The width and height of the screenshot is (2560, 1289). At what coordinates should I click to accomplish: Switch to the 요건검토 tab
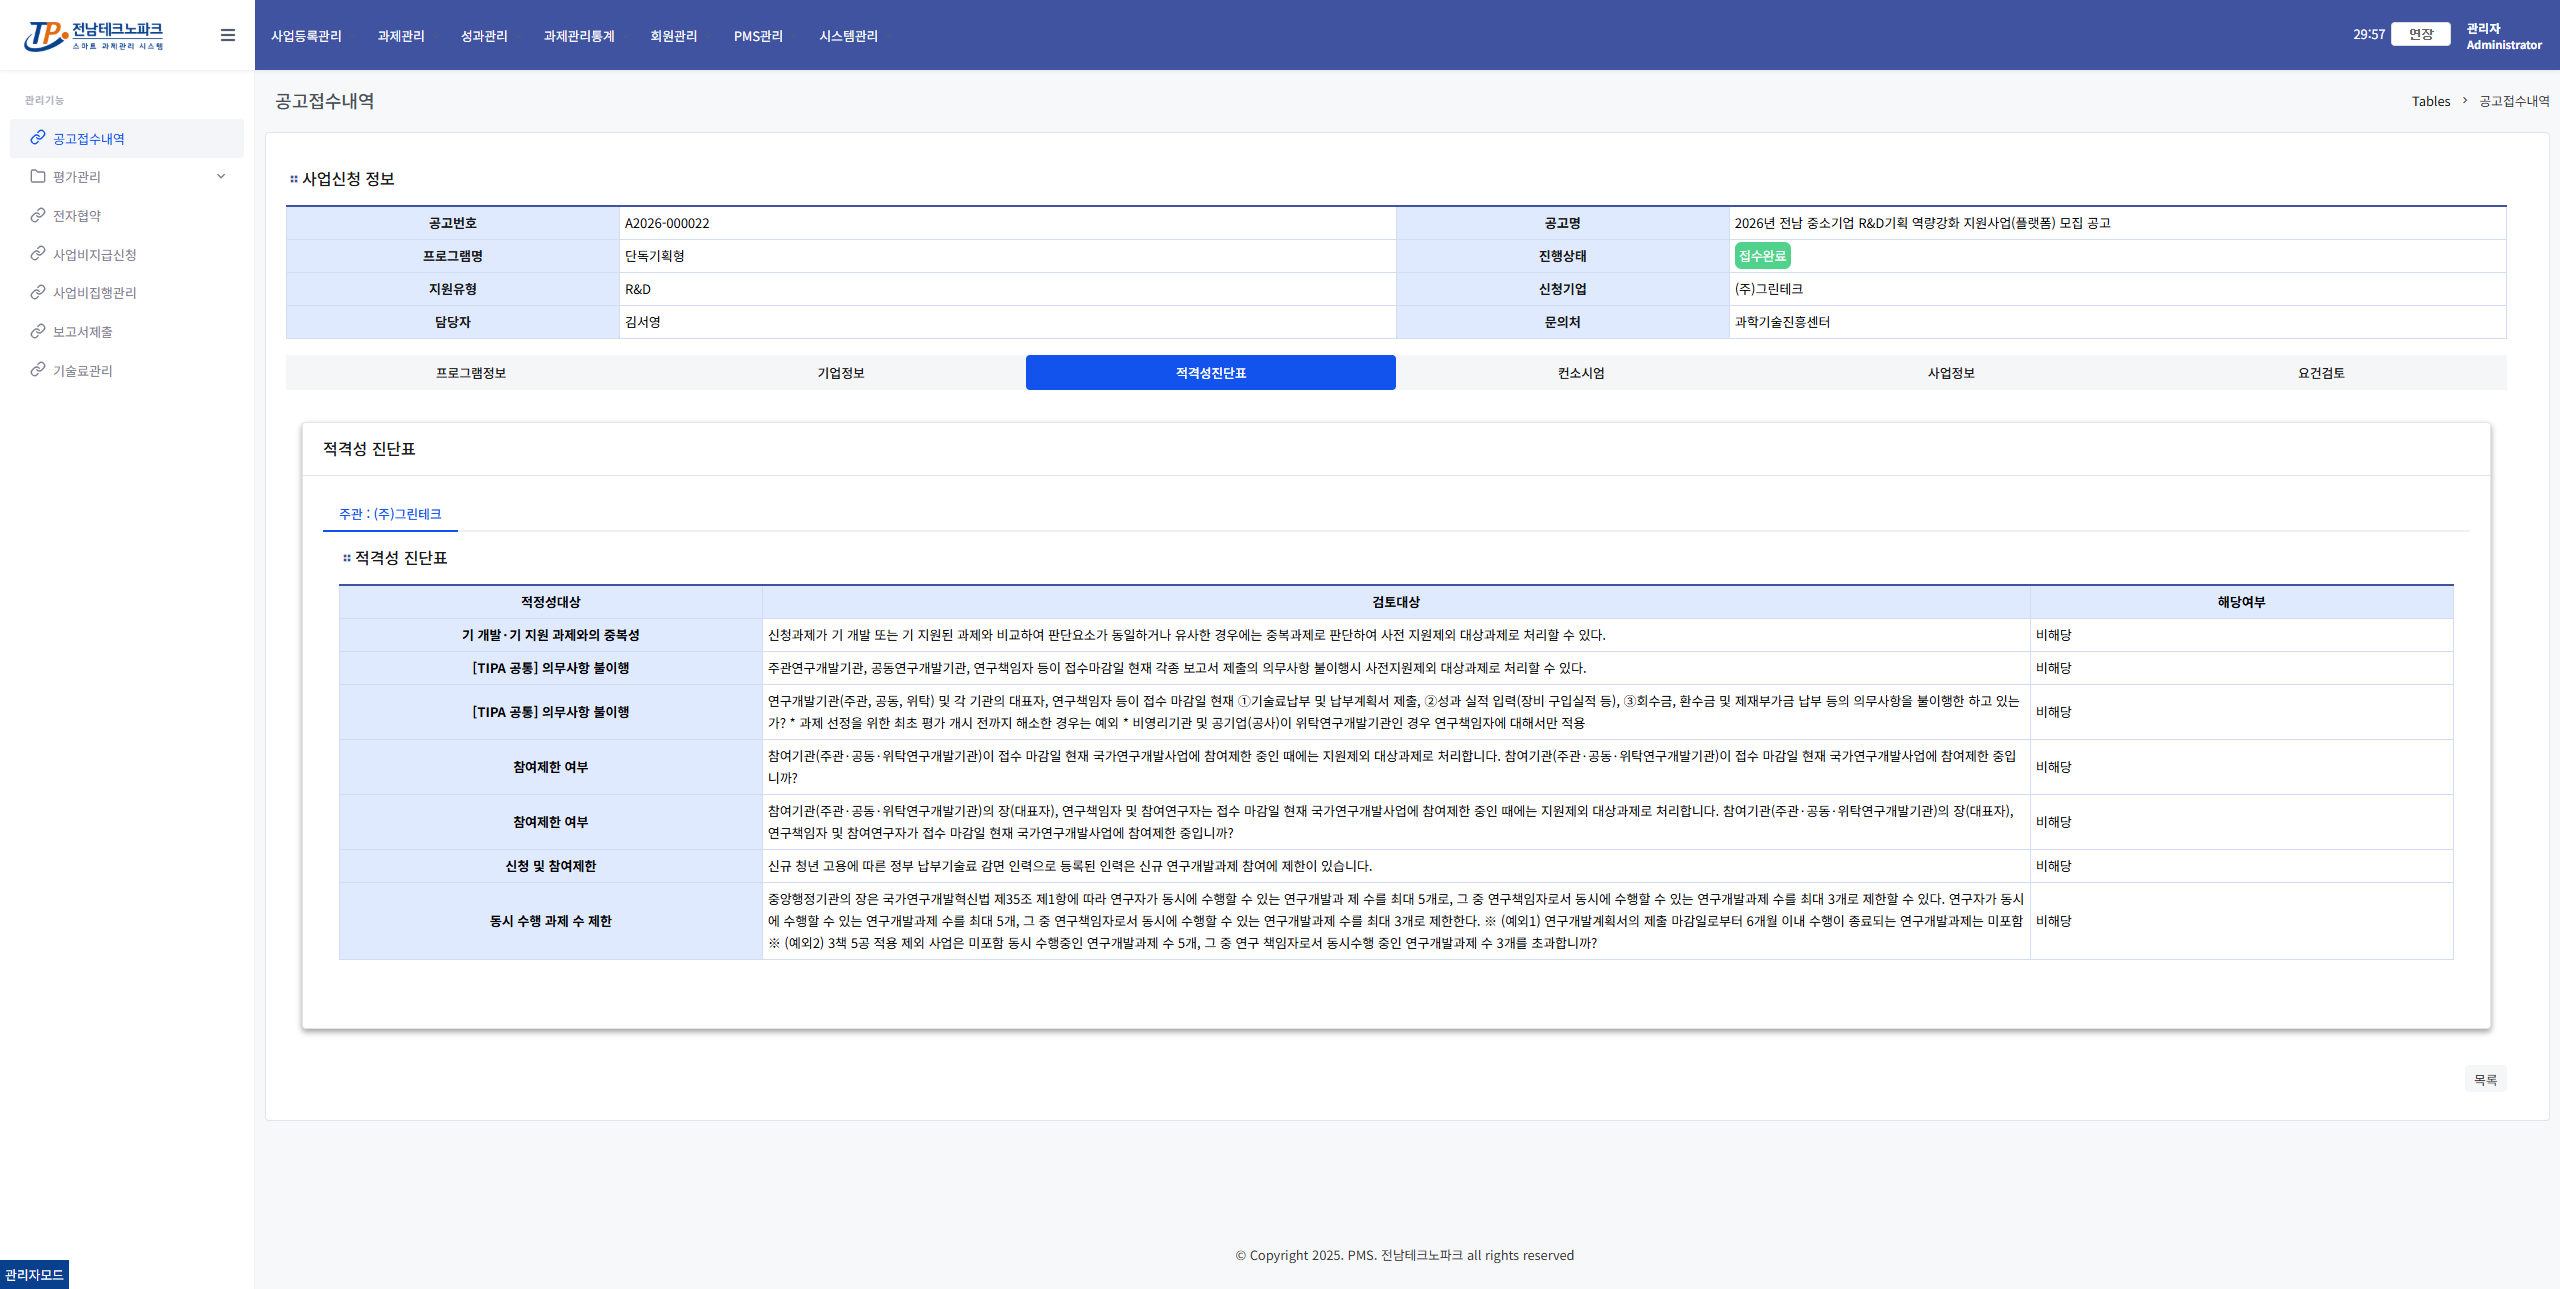coord(2321,373)
